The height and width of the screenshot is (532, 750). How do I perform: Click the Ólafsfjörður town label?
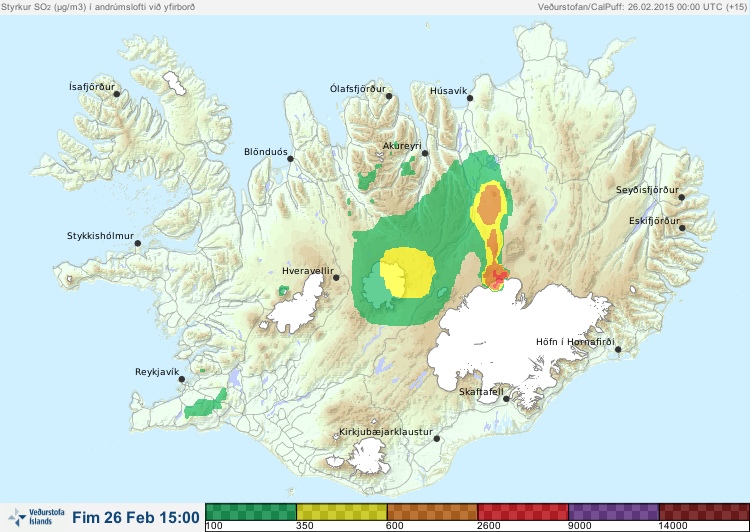(358, 89)
